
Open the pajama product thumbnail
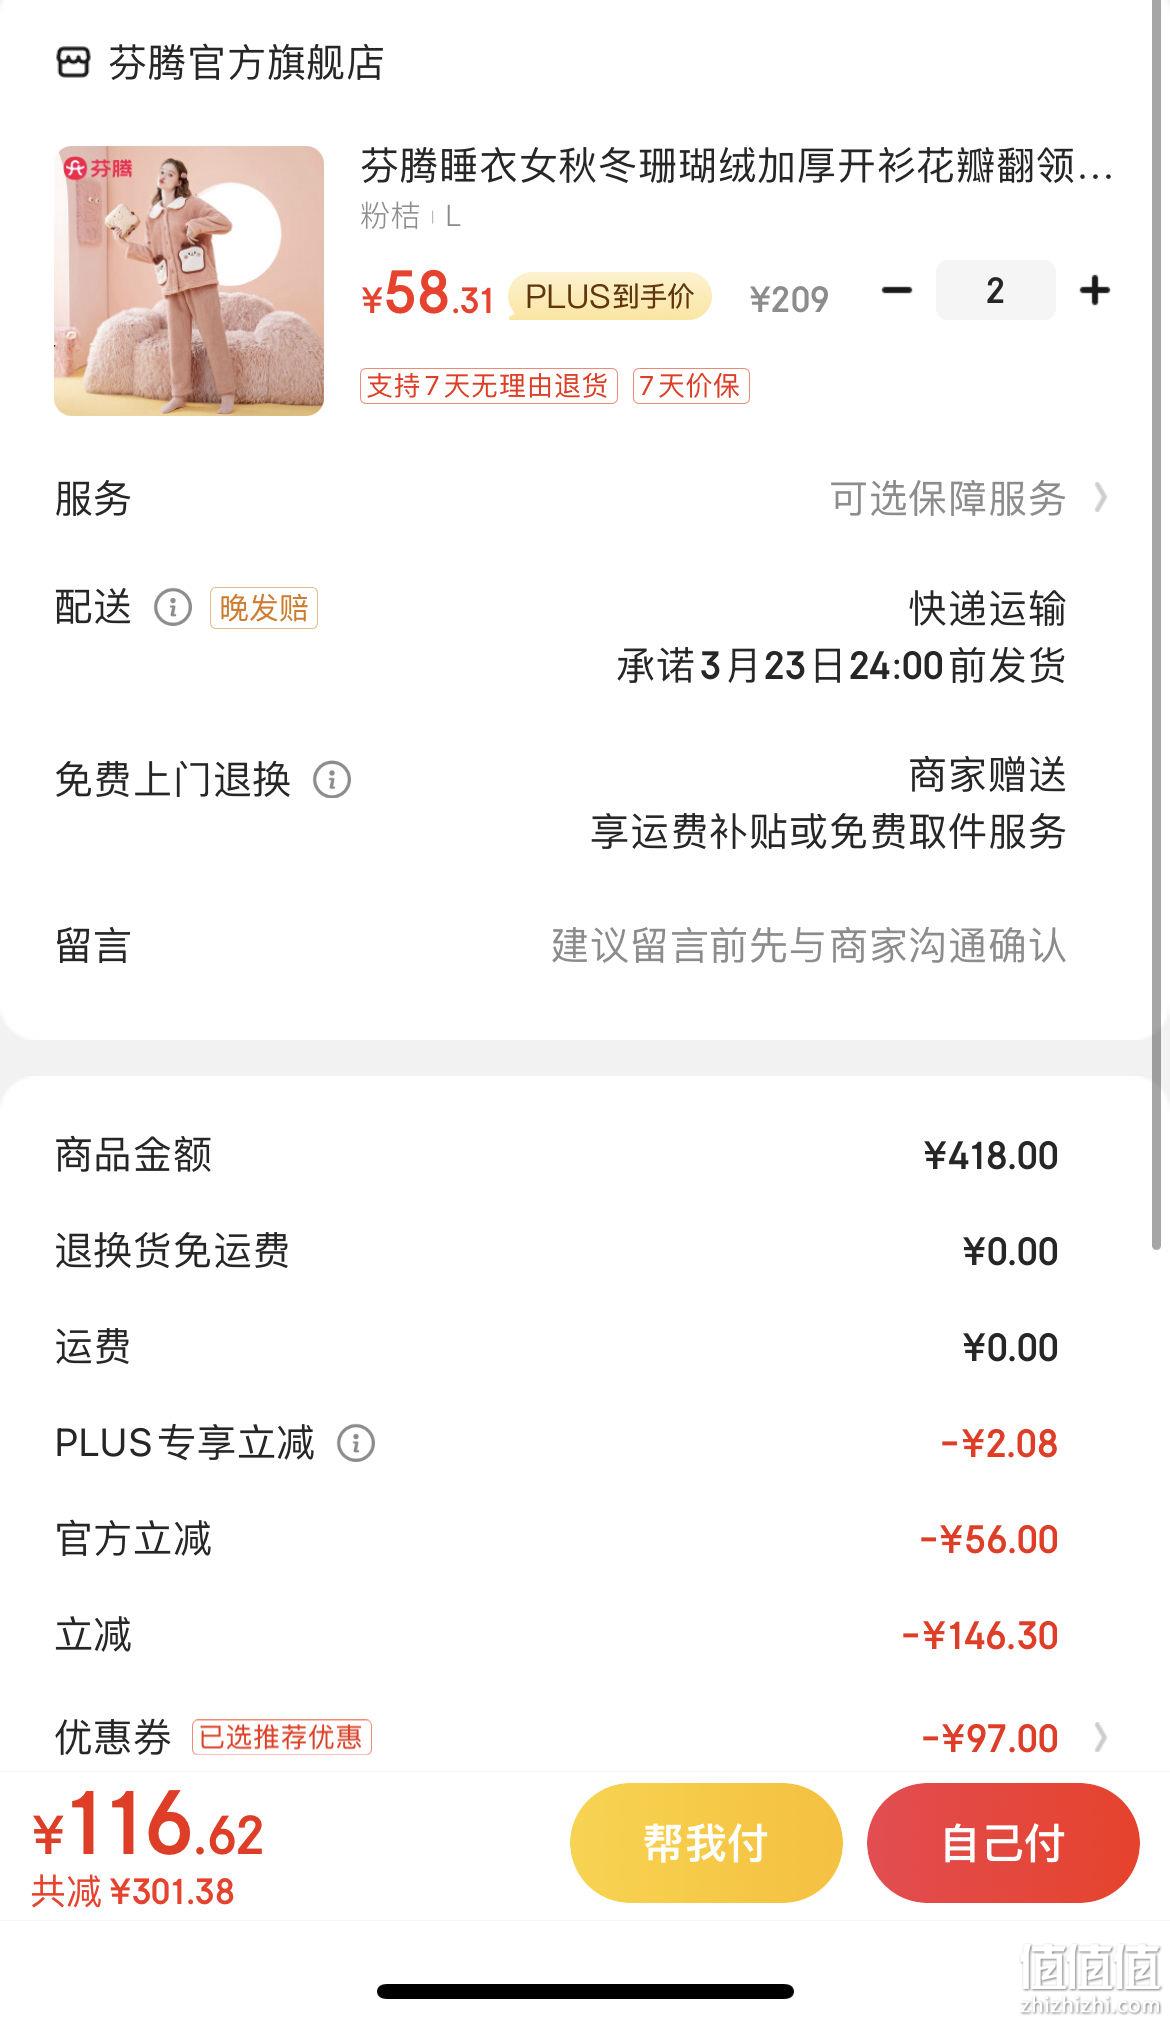tap(189, 280)
